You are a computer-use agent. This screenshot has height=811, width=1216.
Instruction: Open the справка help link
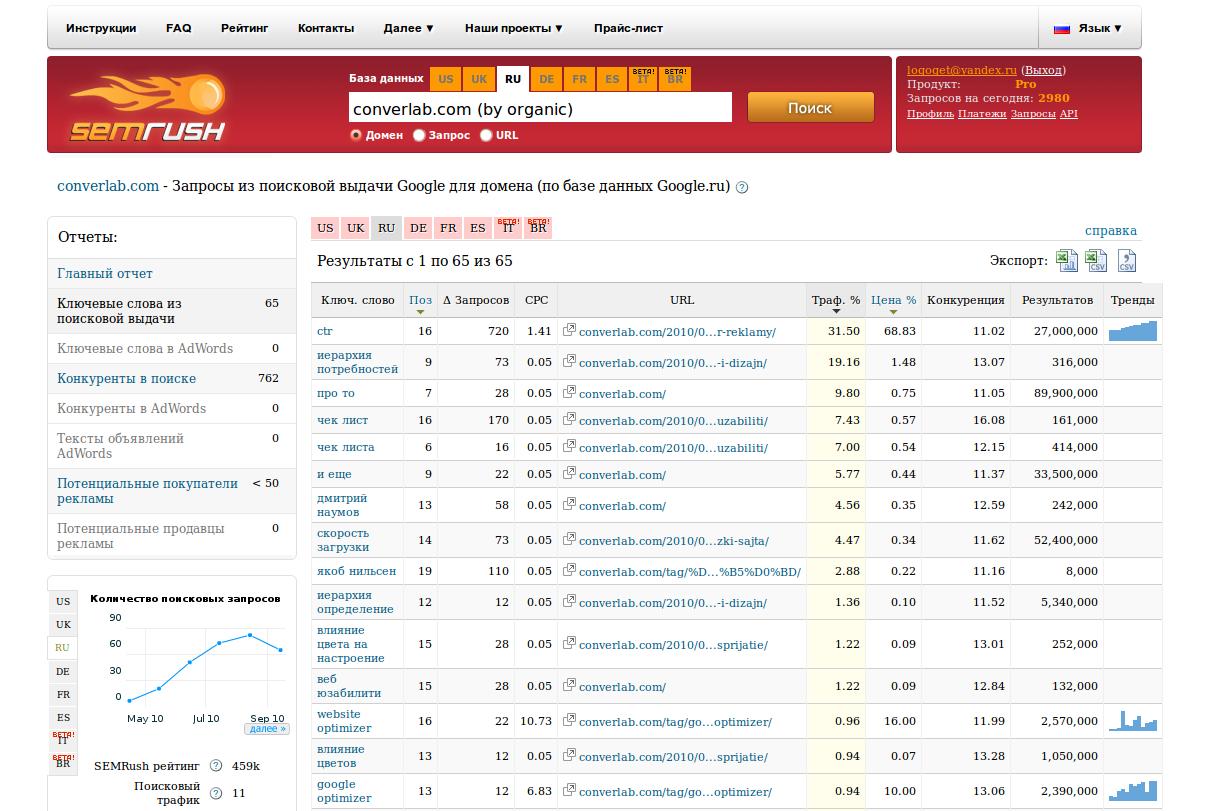coord(1110,230)
